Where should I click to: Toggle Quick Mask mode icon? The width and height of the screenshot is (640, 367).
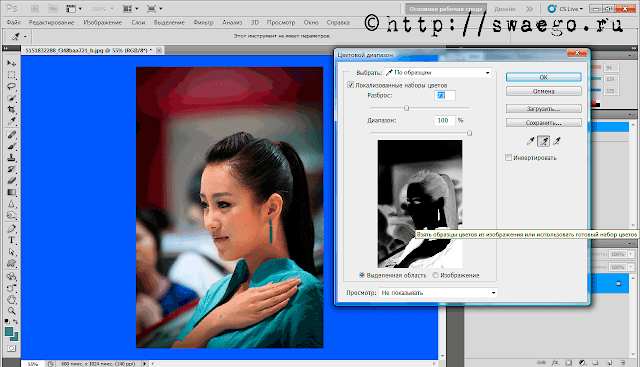[11, 348]
